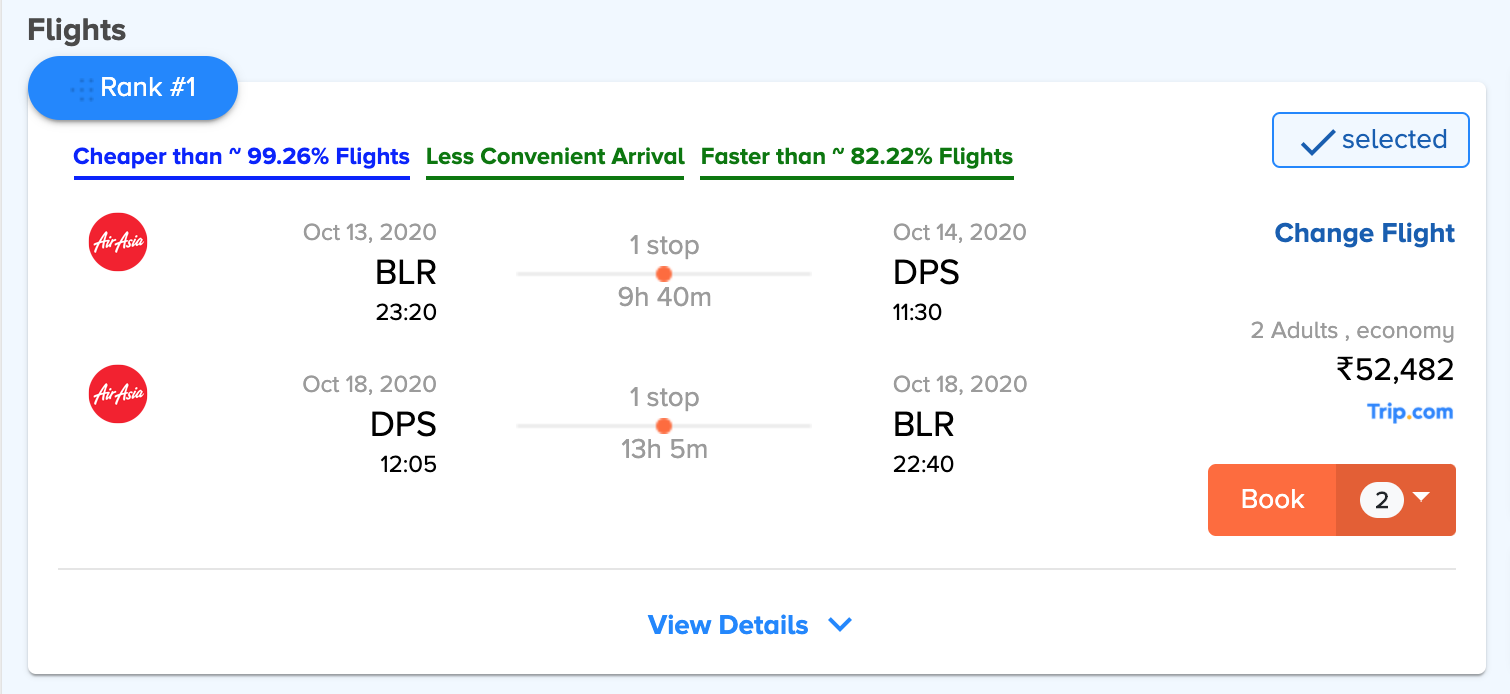Click the chevron beside View Details
1510x694 pixels.
(x=840, y=625)
